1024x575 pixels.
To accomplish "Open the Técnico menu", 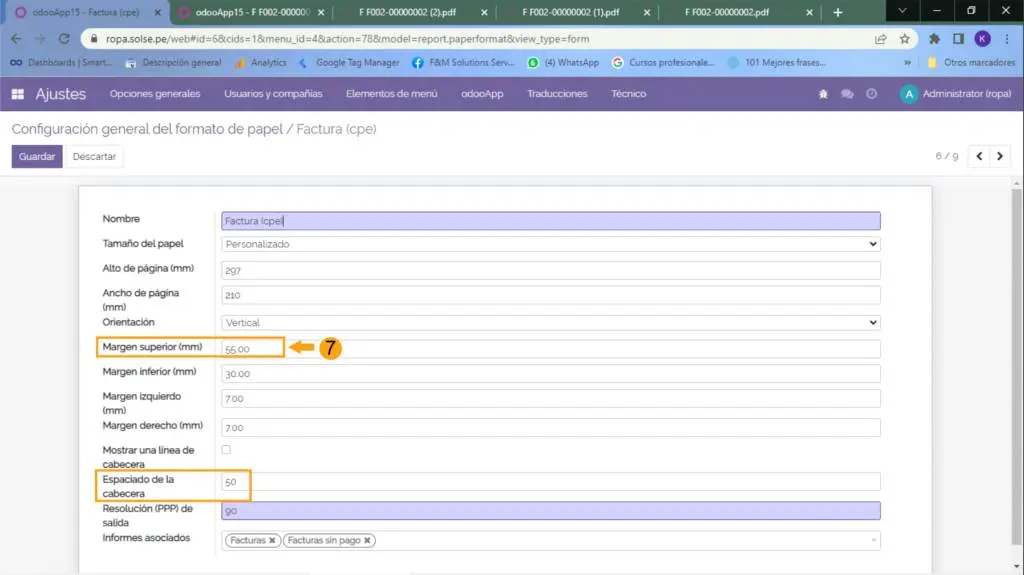I will pos(628,94).
